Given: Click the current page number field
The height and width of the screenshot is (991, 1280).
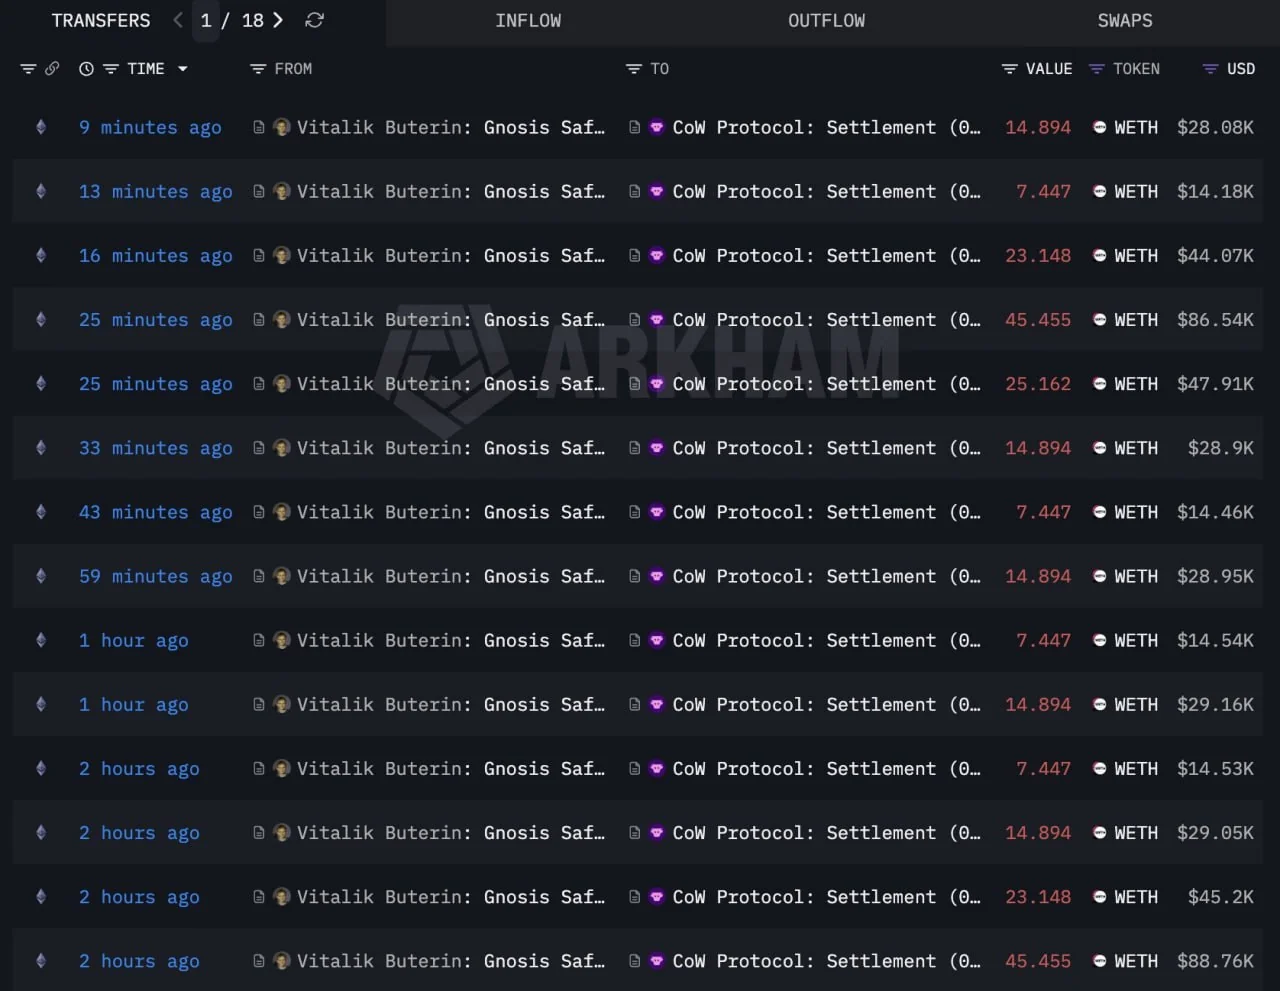Looking at the screenshot, I should click(206, 20).
